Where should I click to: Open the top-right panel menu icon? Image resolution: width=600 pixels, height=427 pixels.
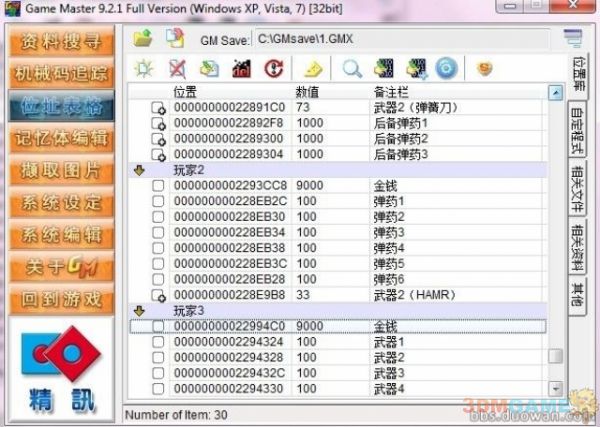click(x=572, y=38)
